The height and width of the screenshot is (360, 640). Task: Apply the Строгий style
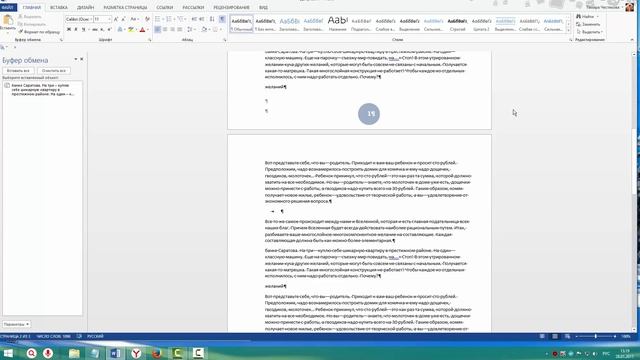[x=458, y=24]
